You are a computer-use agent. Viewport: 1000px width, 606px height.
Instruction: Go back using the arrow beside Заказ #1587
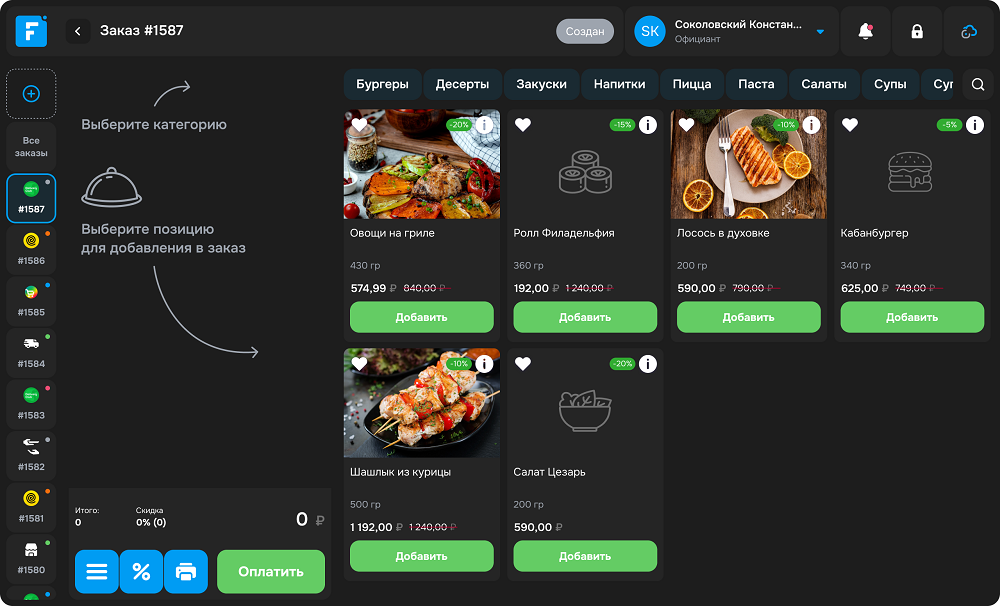pyautogui.click(x=78, y=31)
